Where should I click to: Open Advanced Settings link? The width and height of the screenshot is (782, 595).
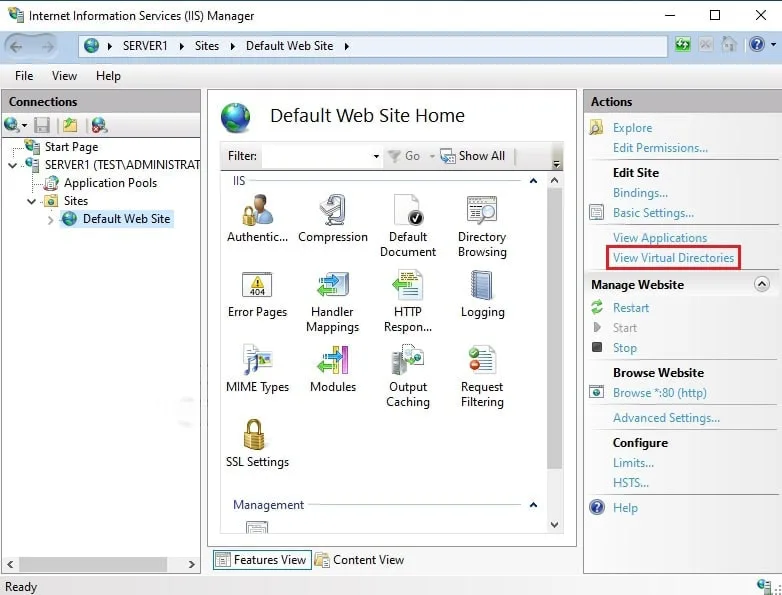click(666, 417)
